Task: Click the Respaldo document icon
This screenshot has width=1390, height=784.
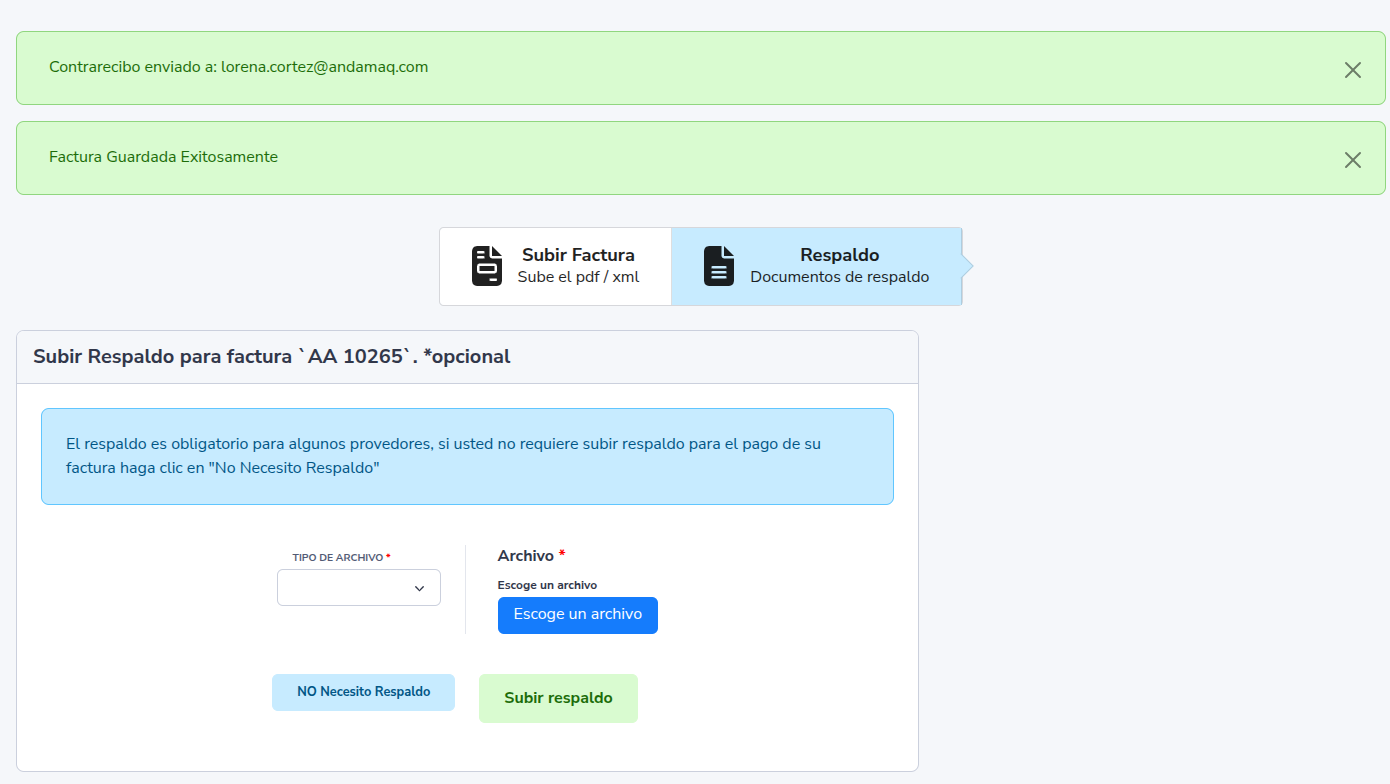Action: pyautogui.click(x=718, y=266)
